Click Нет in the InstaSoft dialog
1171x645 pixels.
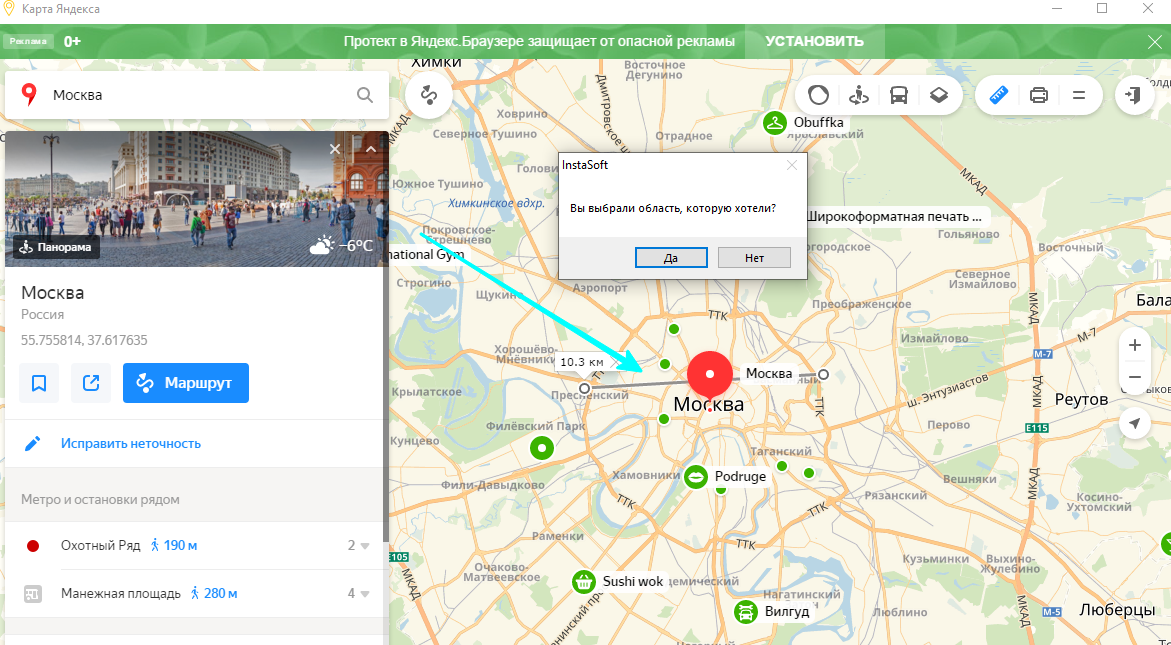754,258
